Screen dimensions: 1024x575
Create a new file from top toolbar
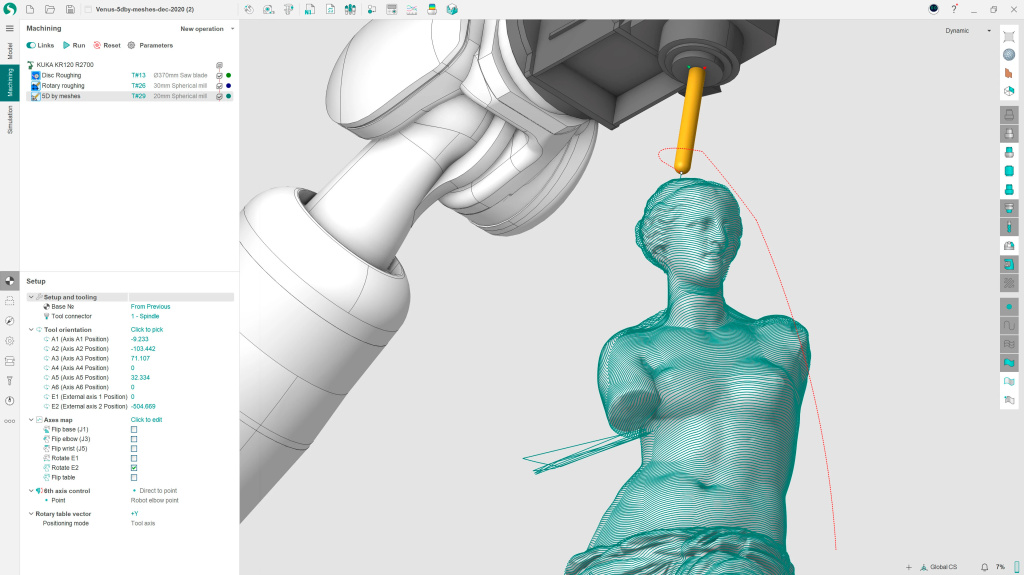(30, 9)
